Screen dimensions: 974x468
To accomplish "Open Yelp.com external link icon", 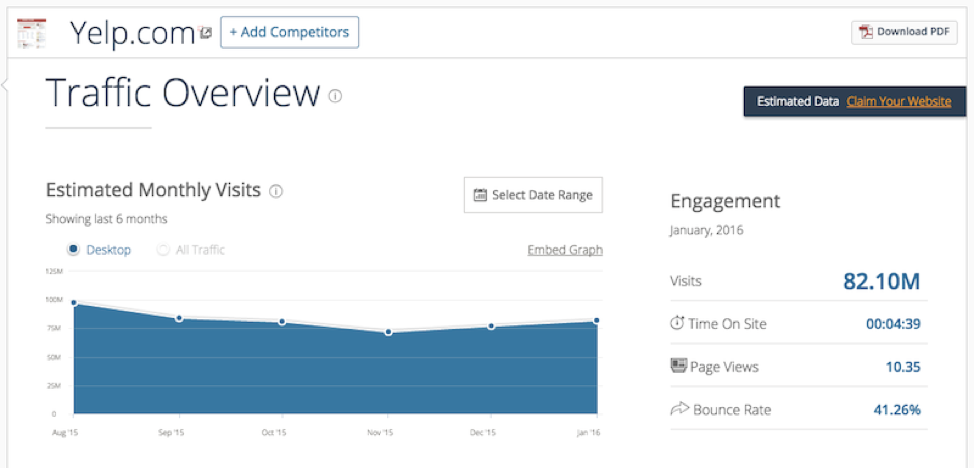I will (x=205, y=33).
